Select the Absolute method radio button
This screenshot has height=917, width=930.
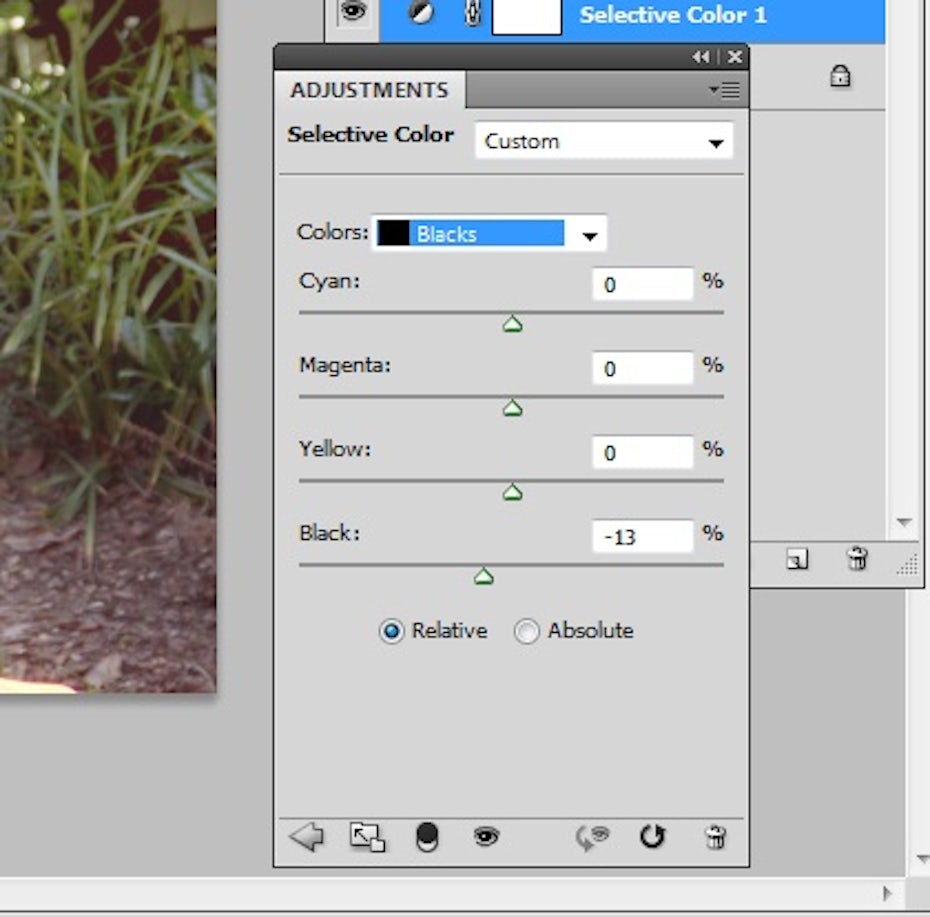point(527,631)
